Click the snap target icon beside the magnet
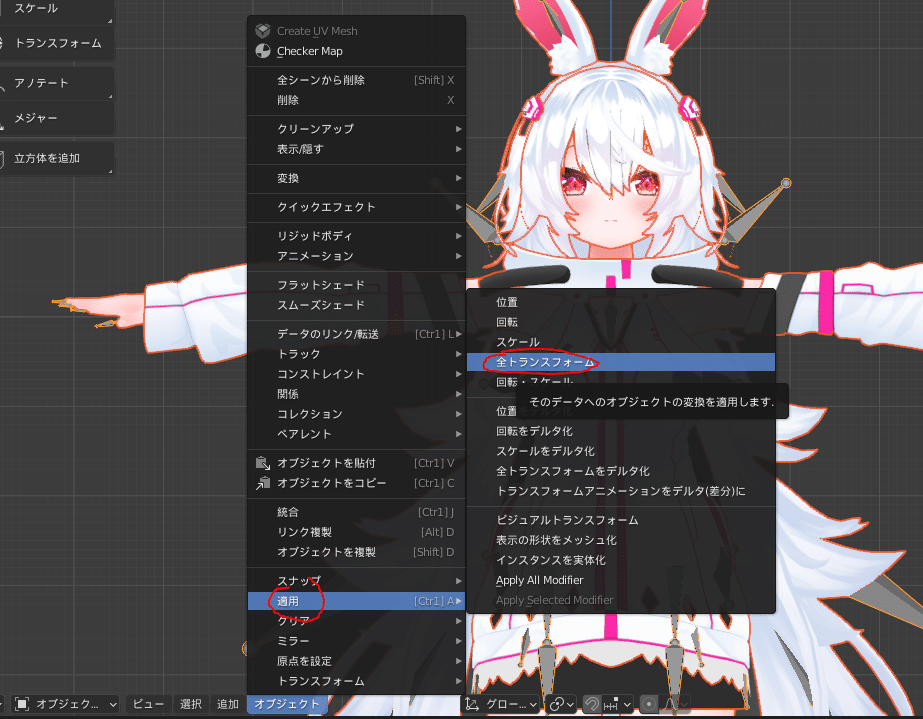Viewport: 923px width, 719px height. pyautogui.click(x=609, y=703)
